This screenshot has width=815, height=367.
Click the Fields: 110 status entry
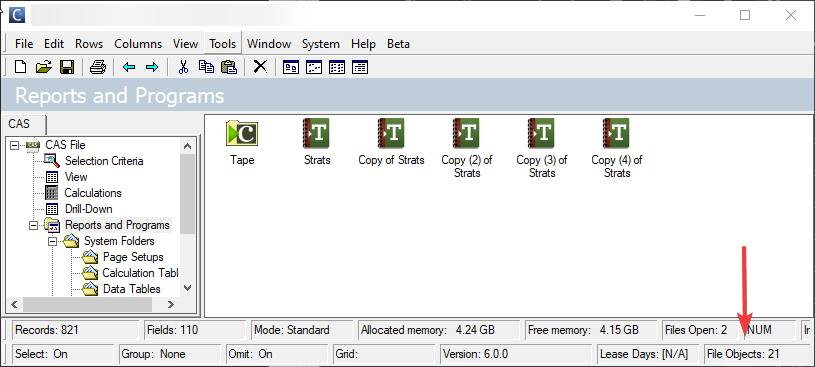(x=194, y=330)
